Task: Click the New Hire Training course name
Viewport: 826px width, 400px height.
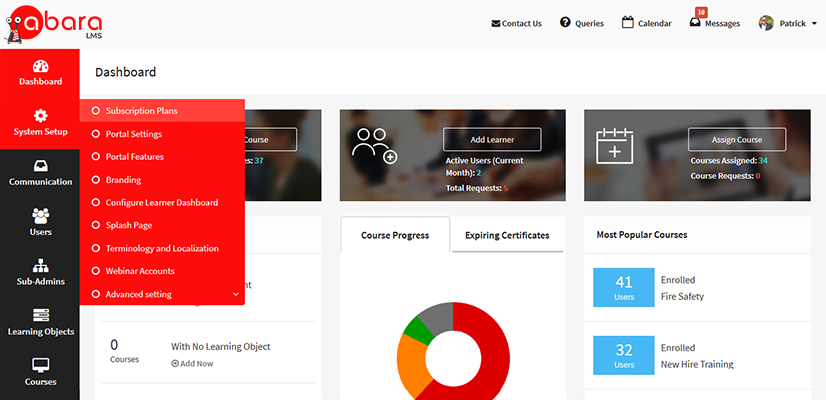Action: click(x=697, y=364)
